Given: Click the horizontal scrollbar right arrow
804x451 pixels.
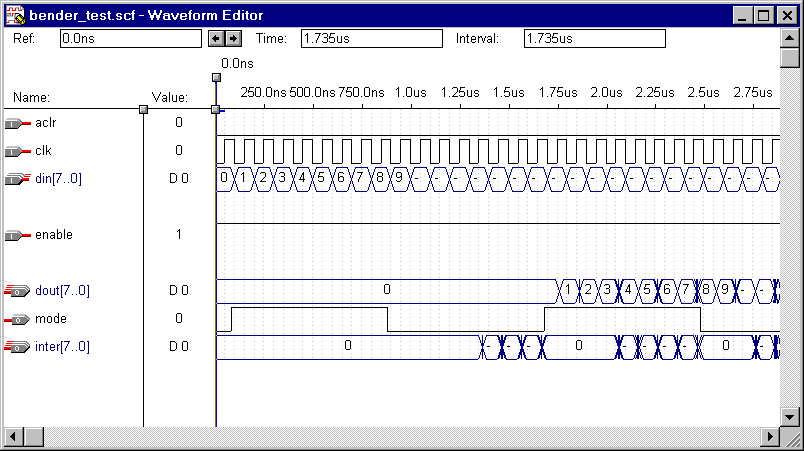Looking at the screenshot, I should pyautogui.click(x=770, y=437).
